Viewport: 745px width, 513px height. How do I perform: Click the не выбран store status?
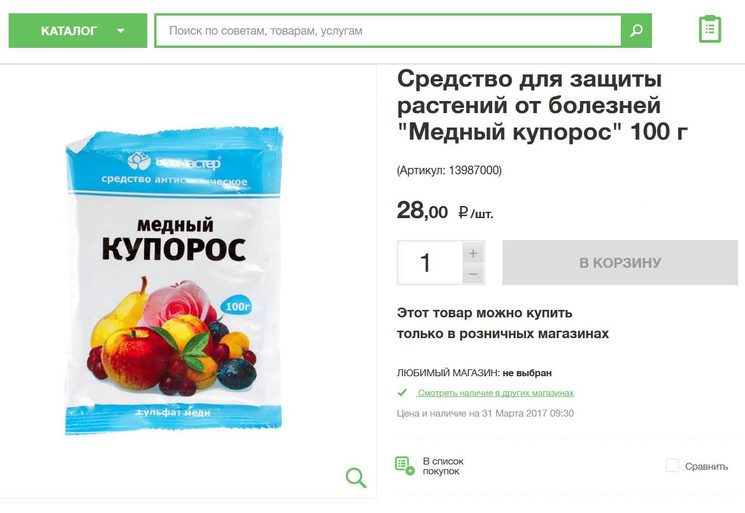[526, 373]
